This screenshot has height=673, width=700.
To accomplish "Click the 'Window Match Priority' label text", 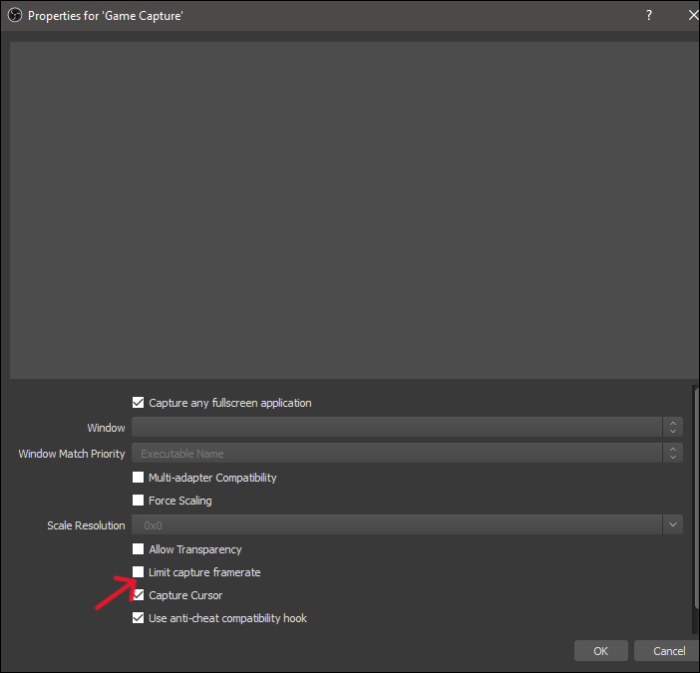I will pos(71,454).
